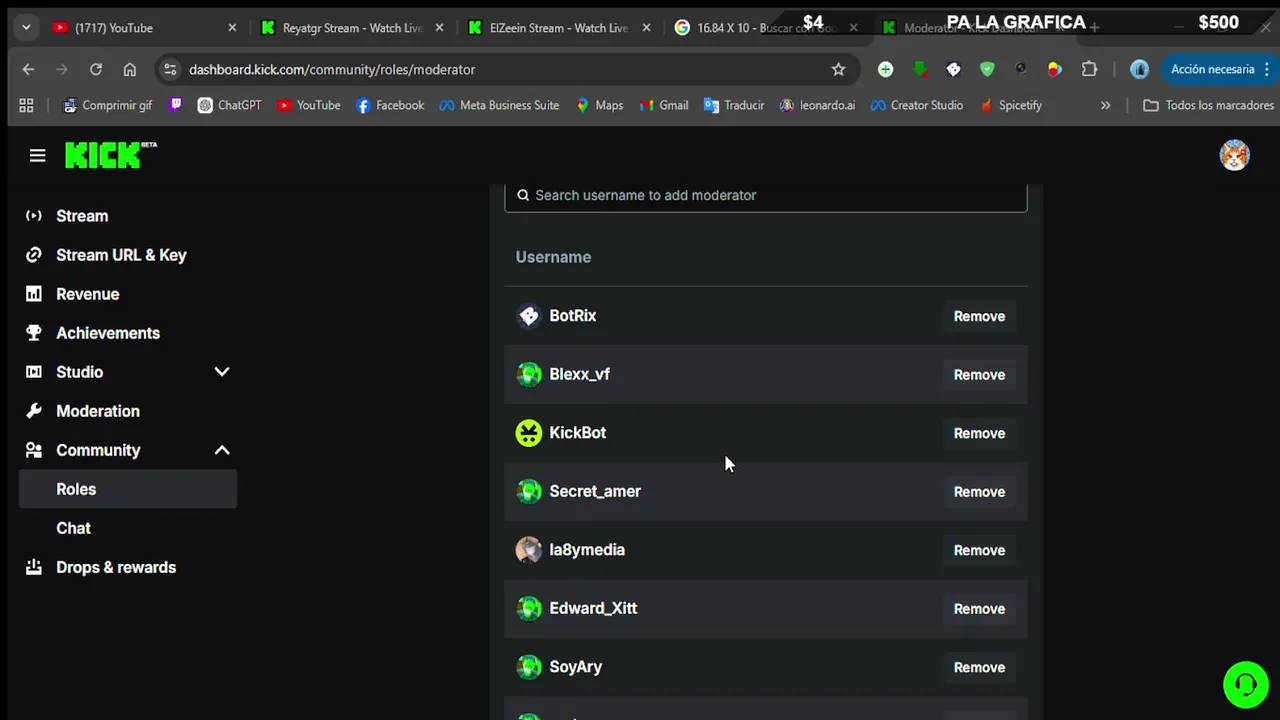
Task: Click the browser address bar URL
Action: click(332, 69)
